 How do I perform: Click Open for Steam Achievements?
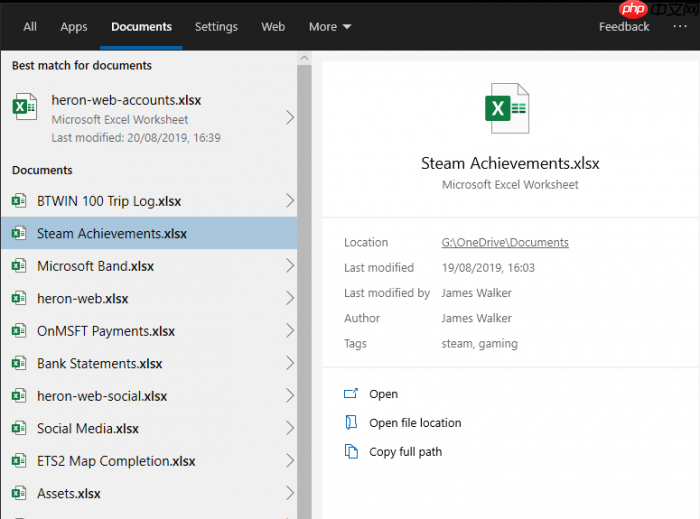383,394
